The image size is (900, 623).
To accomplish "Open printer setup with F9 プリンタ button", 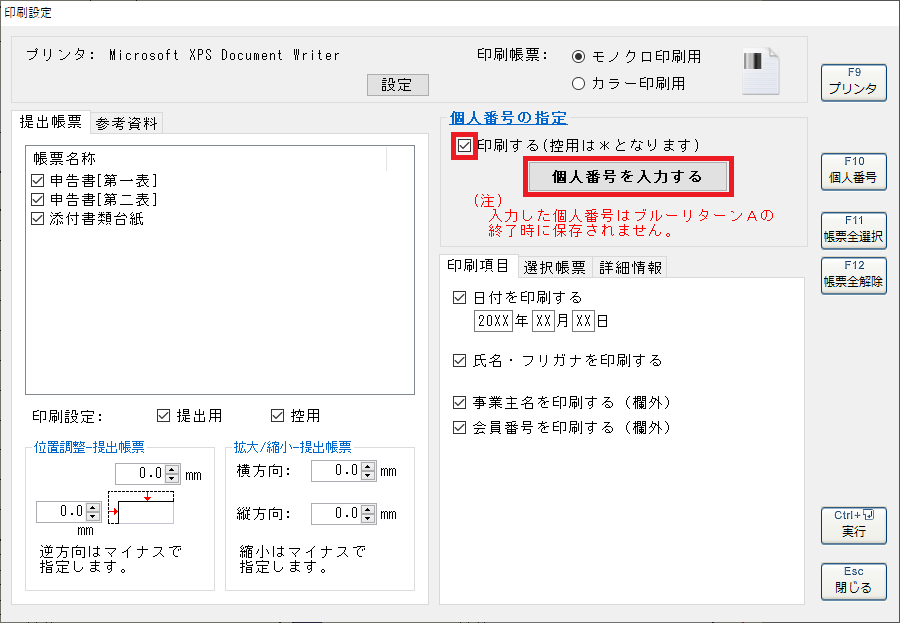I will [x=854, y=82].
